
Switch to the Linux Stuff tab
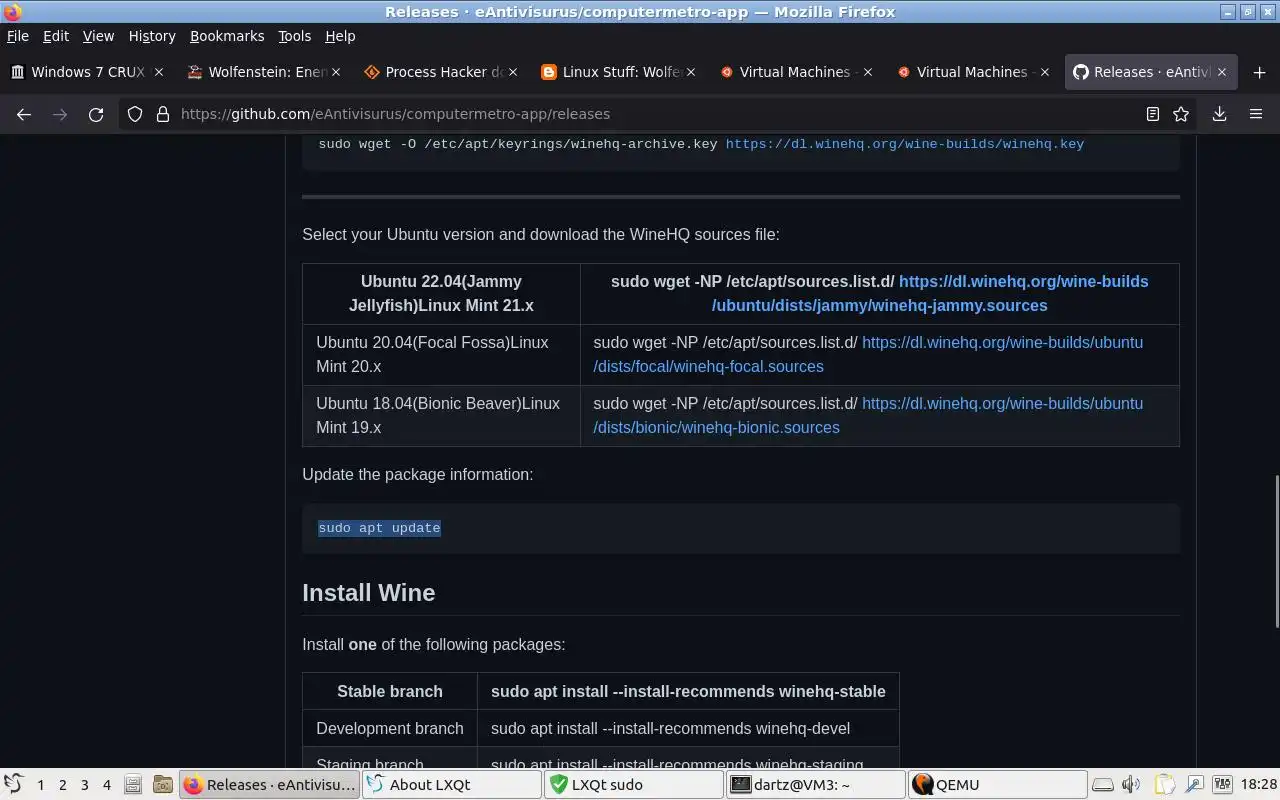(619, 72)
